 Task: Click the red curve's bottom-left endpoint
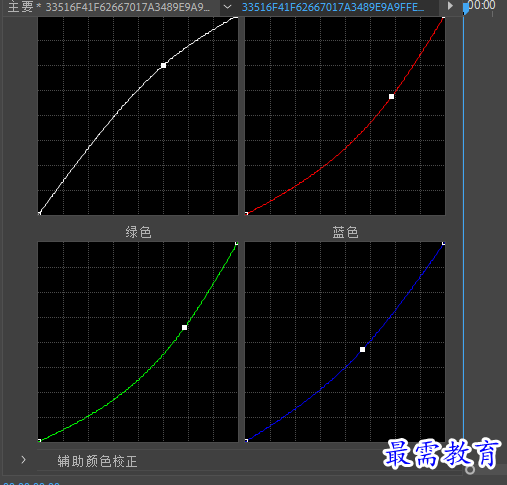tap(246, 213)
